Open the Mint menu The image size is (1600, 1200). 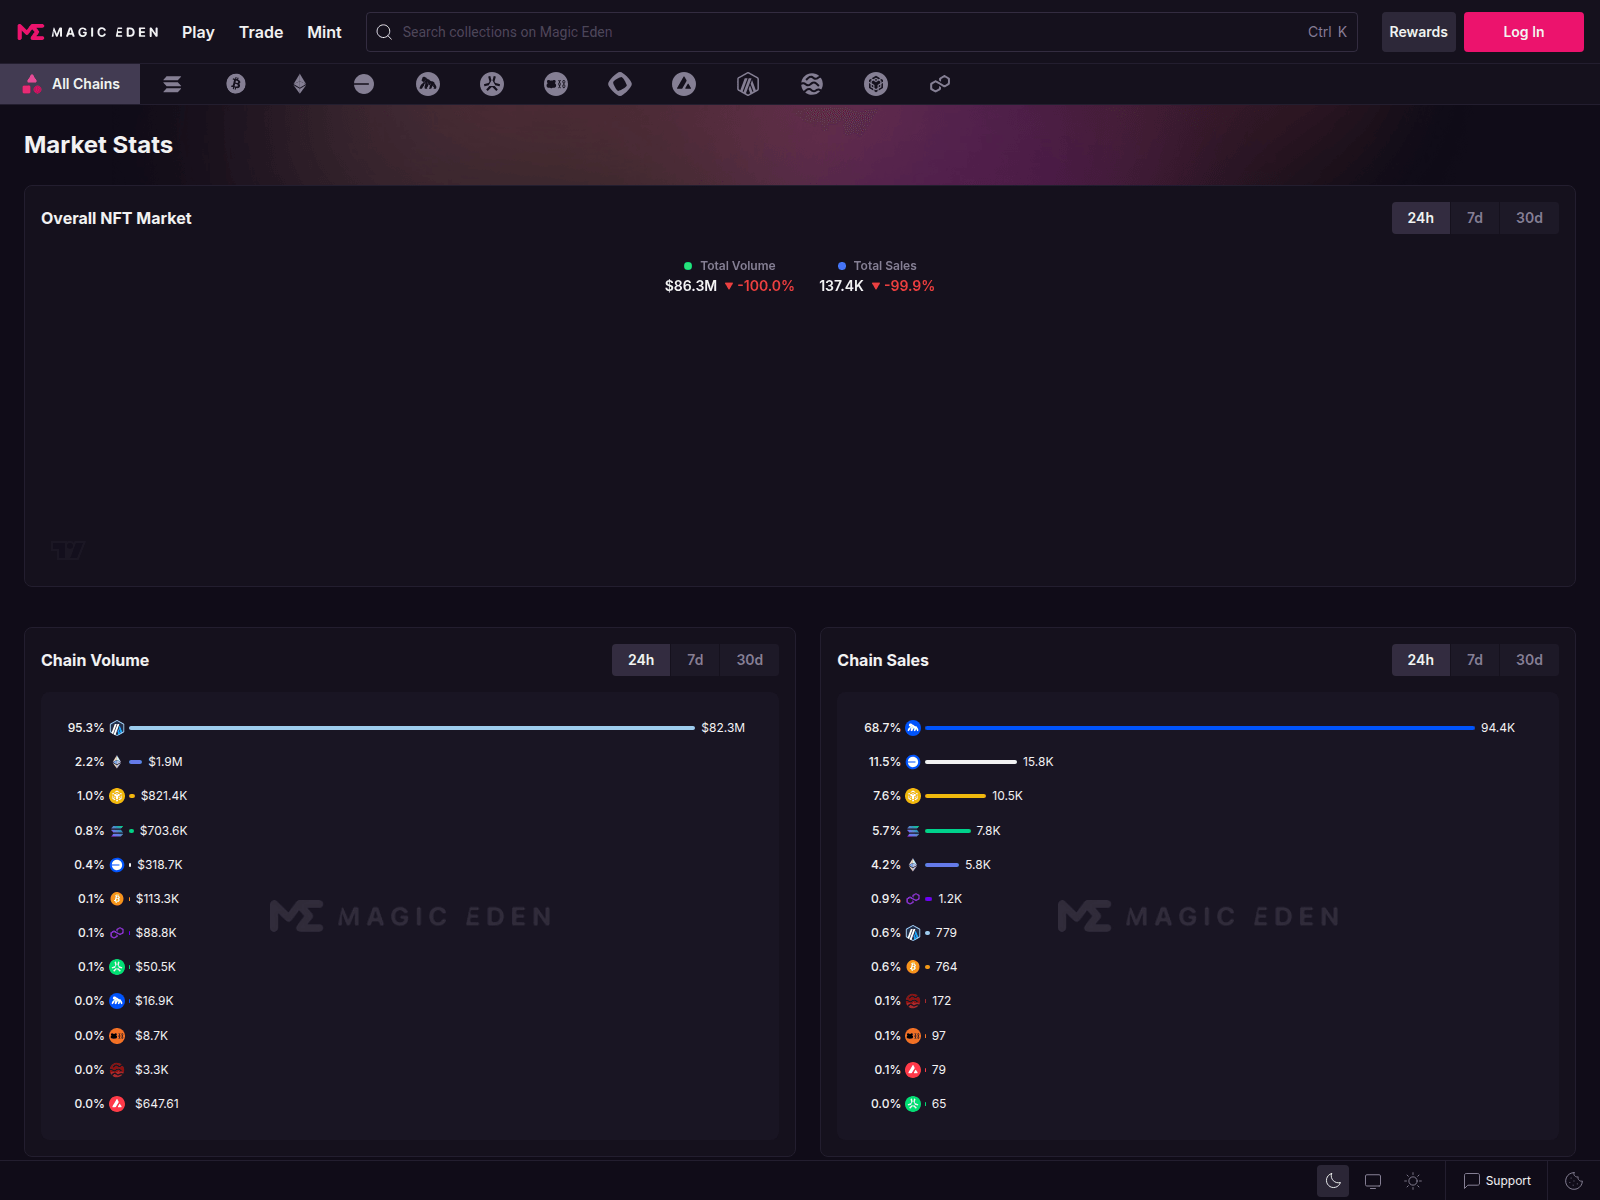(x=324, y=32)
